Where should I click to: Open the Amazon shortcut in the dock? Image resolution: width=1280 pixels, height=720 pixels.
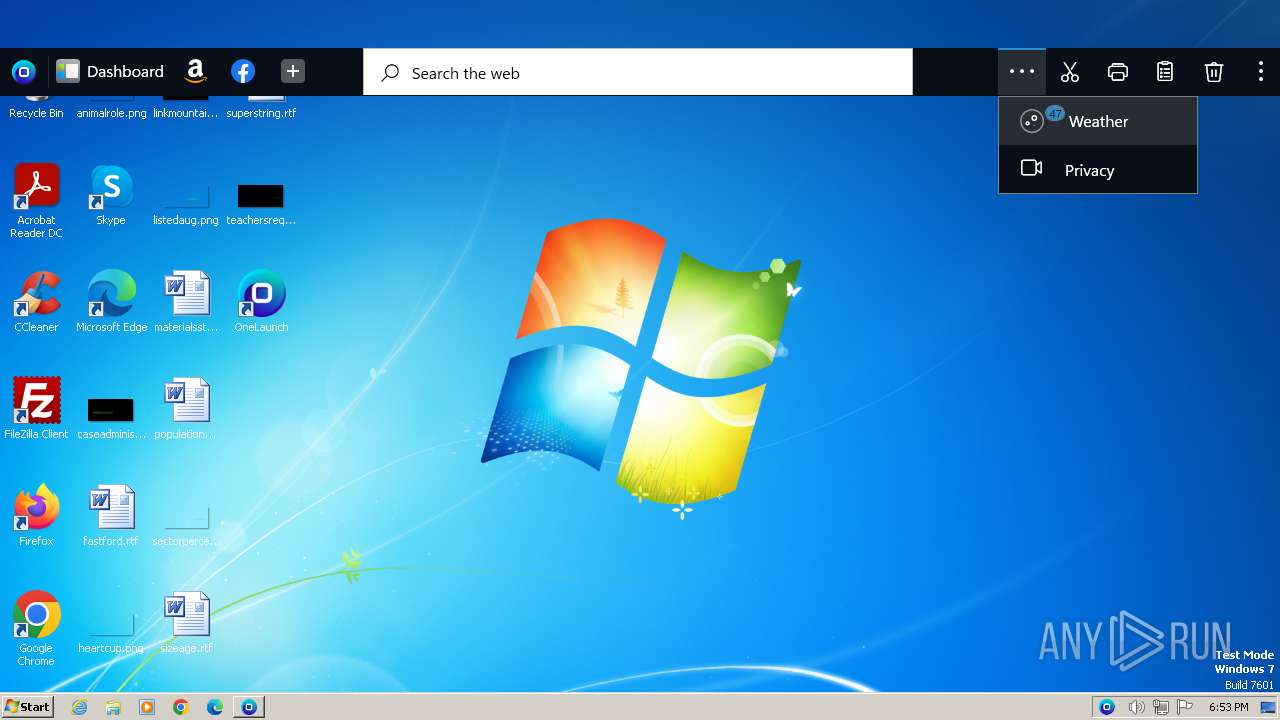coord(196,72)
